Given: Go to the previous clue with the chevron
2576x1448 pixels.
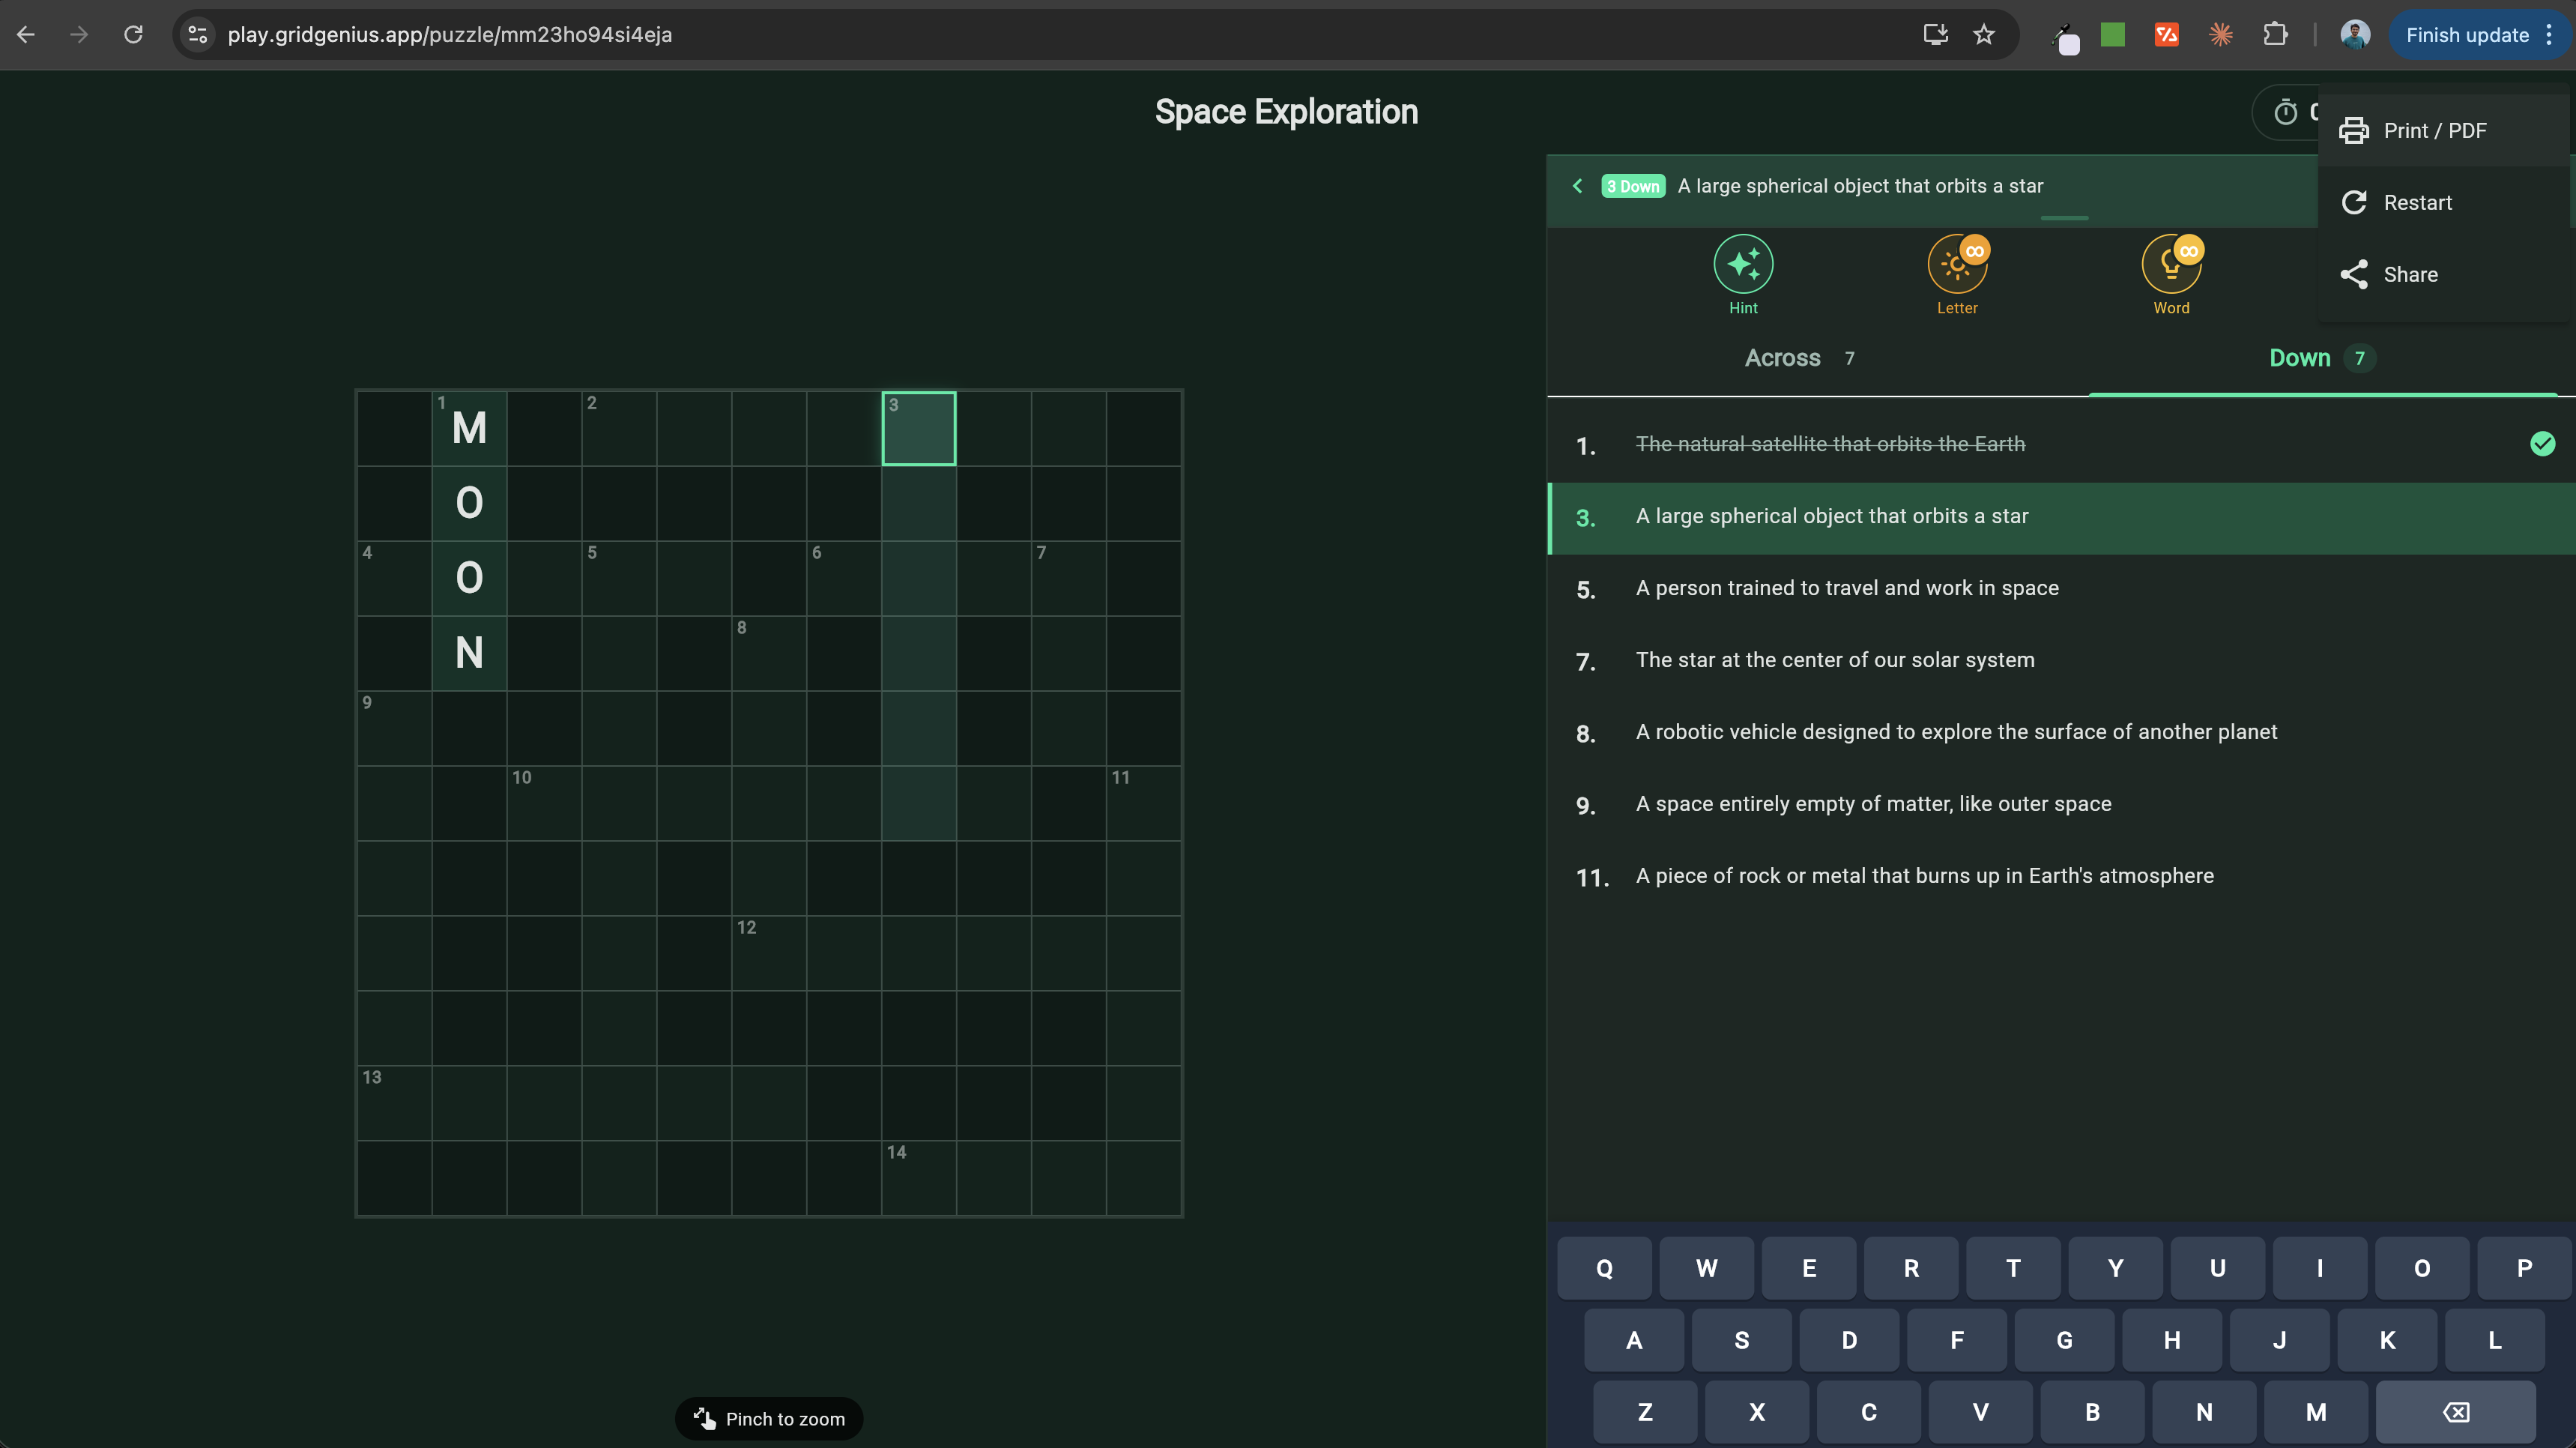Looking at the screenshot, I should (x=1577, y=186).
